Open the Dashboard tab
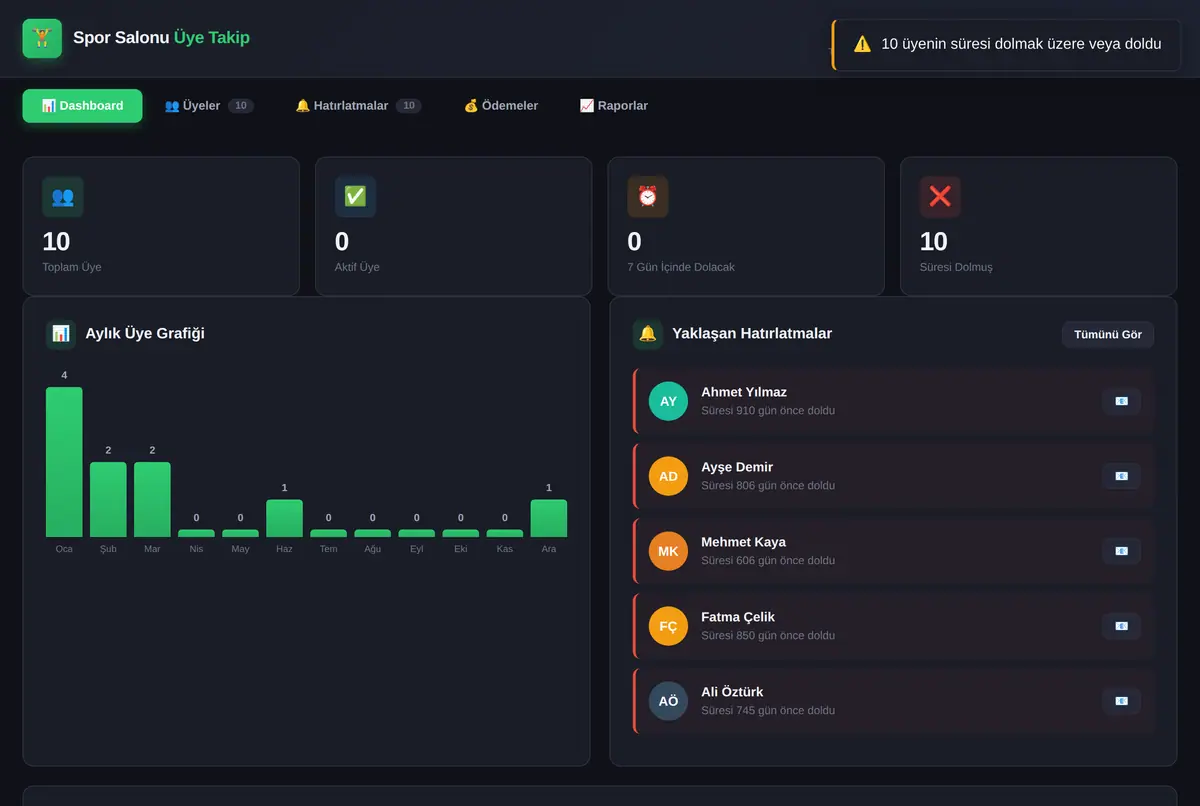This screenshot has width=1200, height=806. click(x=82, y=106)
